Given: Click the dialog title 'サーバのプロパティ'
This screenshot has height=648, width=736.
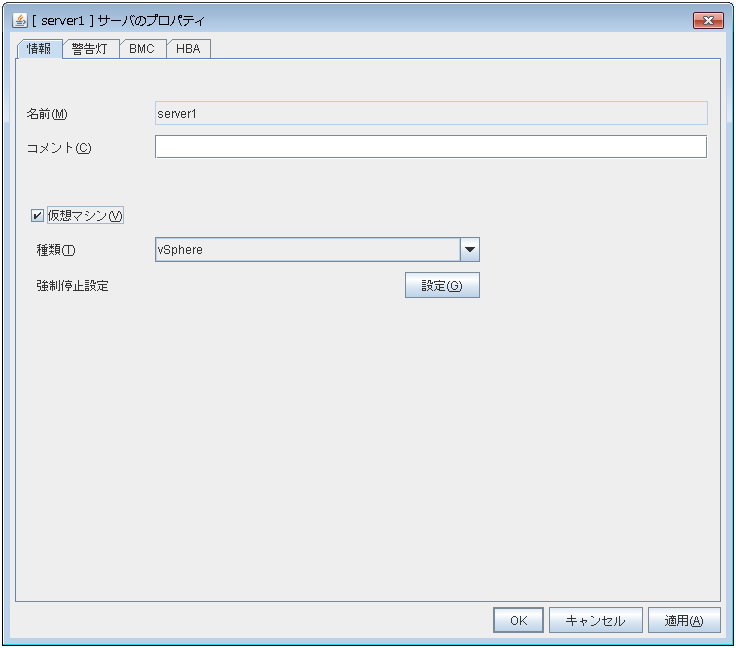Looking at the screenshot, I should click(x=158, y=20).
